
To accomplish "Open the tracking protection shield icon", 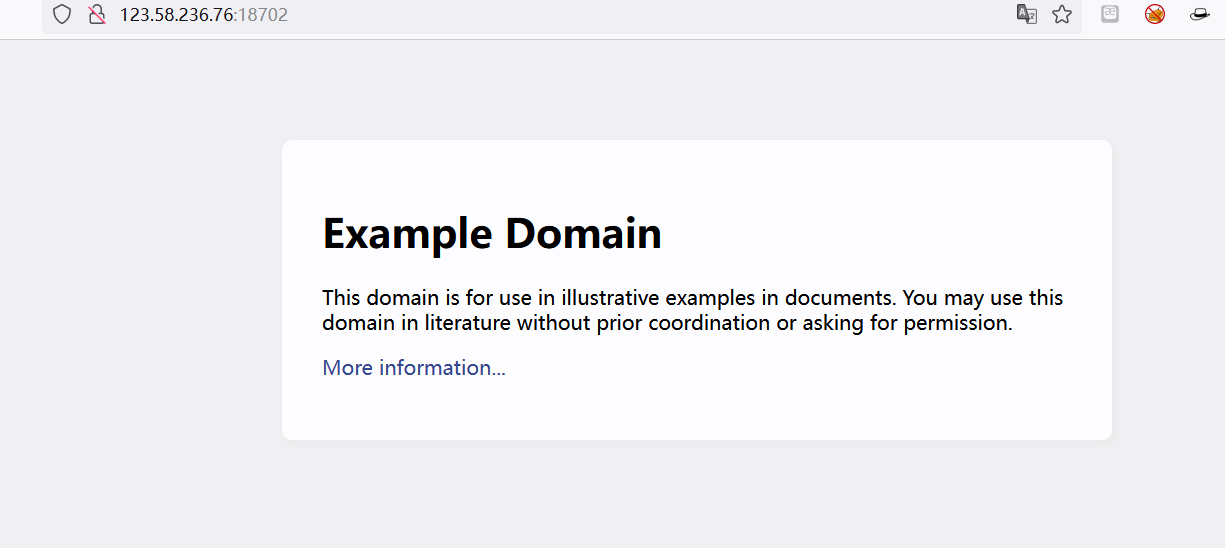I will (x=62, y=15).
